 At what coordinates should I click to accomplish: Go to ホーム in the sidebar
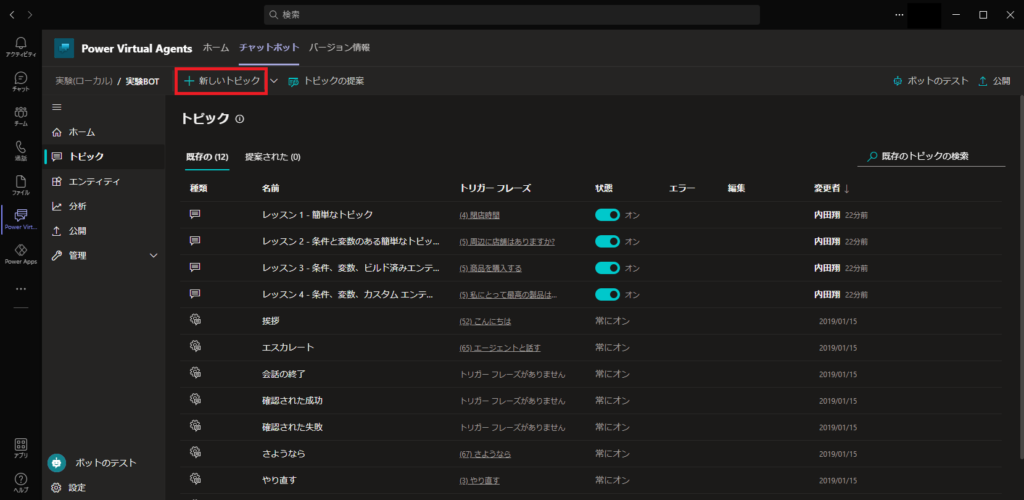coord(103,132)
